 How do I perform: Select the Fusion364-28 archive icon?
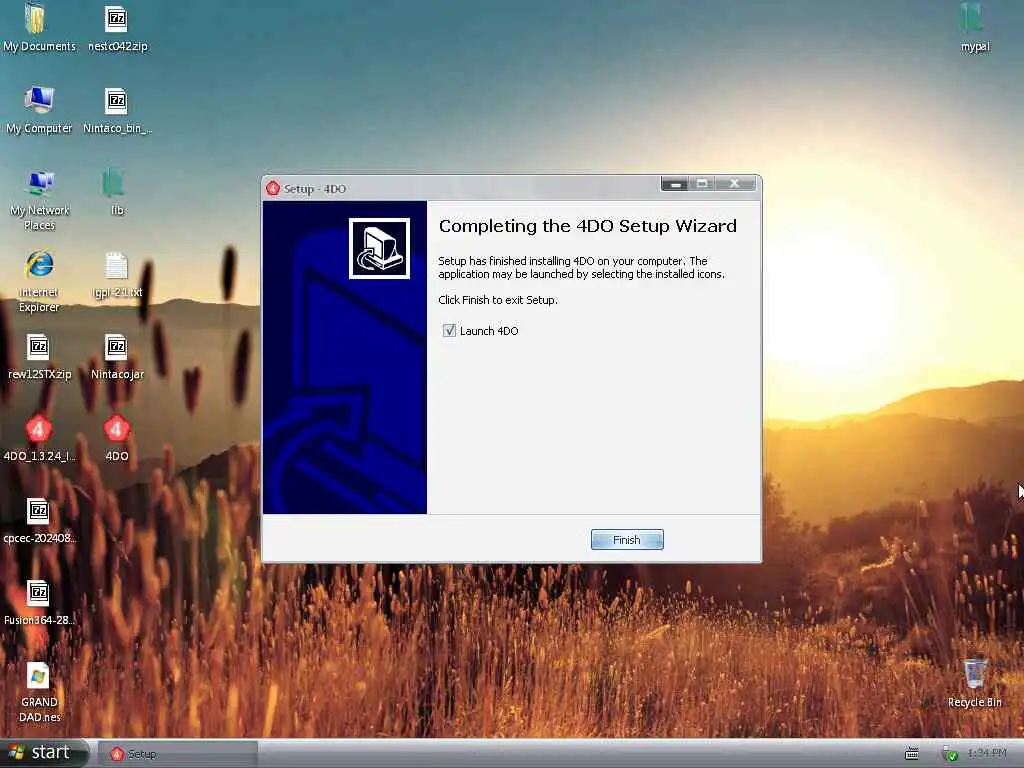tap(39, 602)
